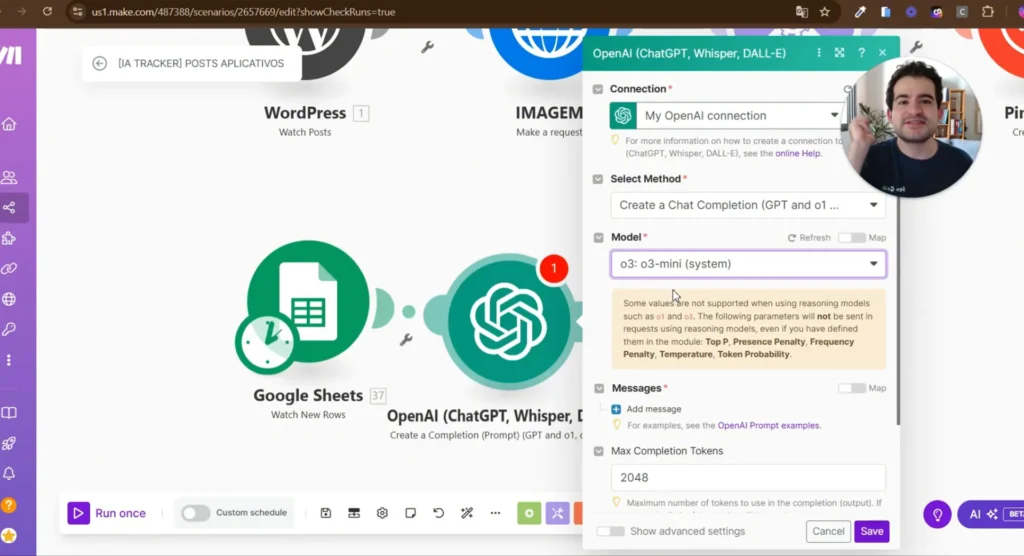
Task: Click translate page icon in address bar
Action: point(802,12)
